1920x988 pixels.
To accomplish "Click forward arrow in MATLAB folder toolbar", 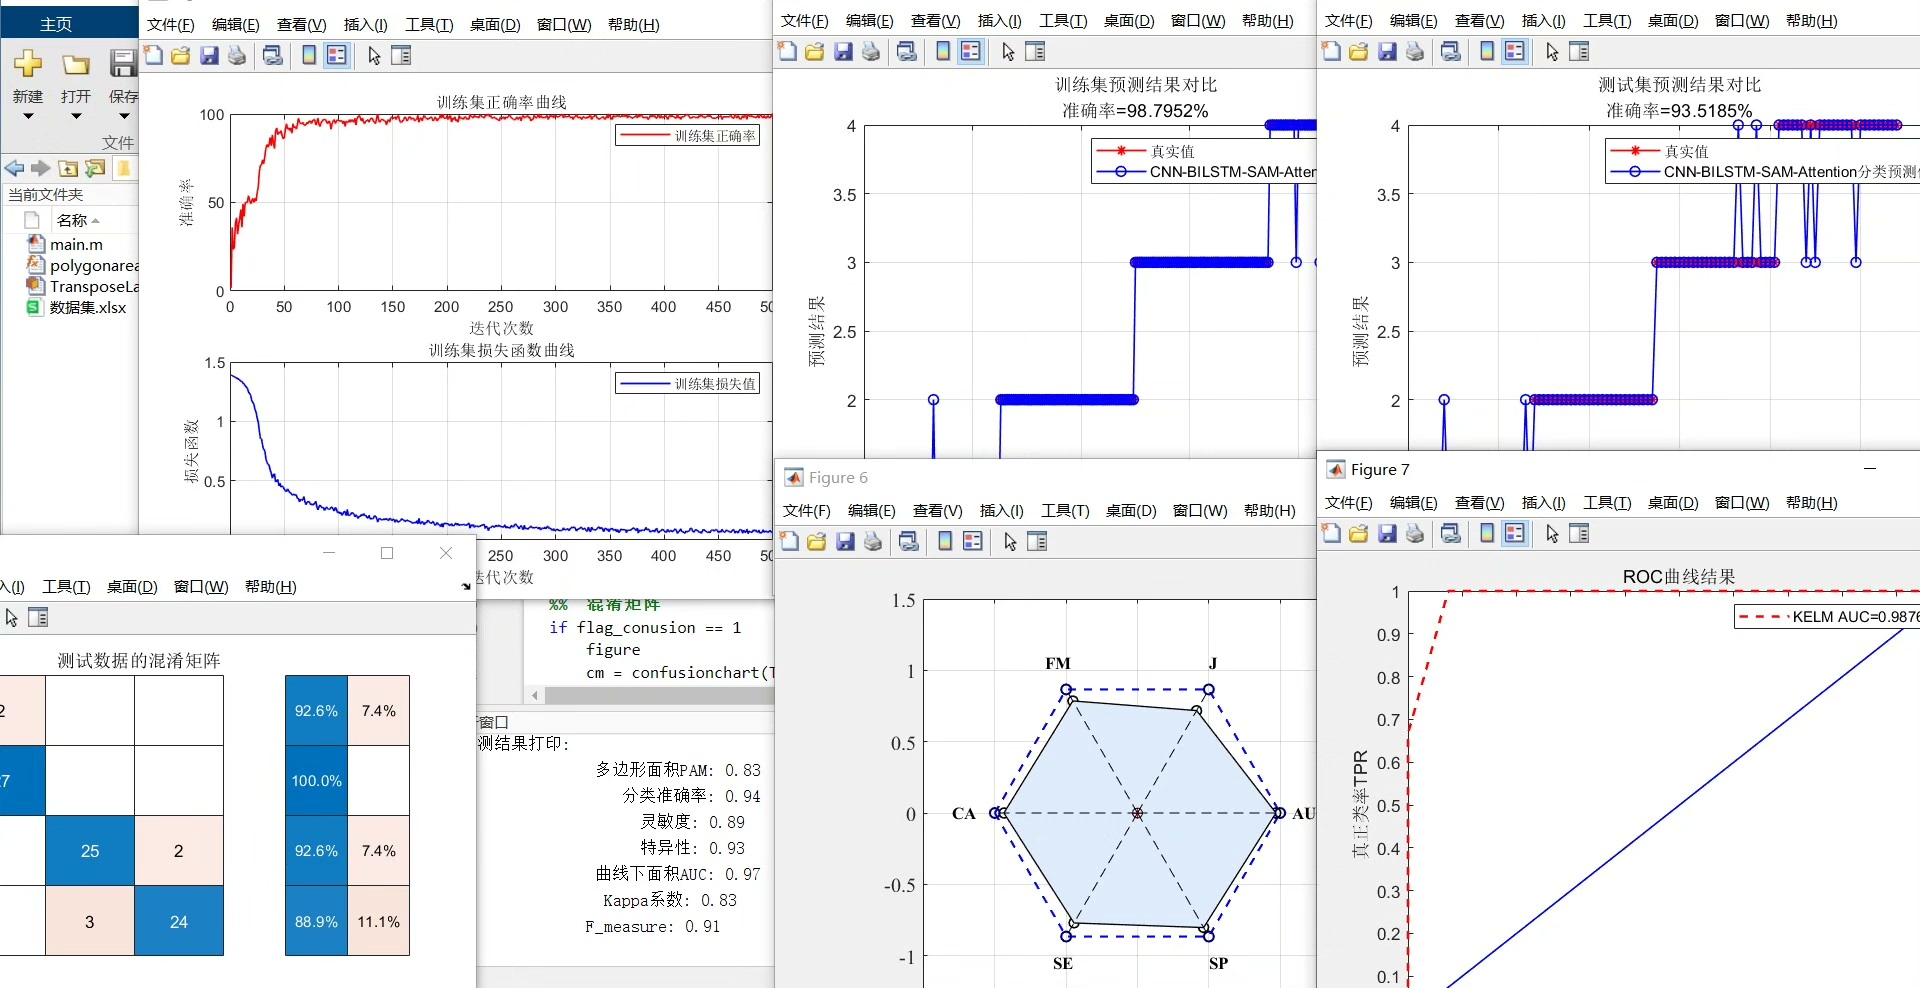I will [x=40, y=168].
